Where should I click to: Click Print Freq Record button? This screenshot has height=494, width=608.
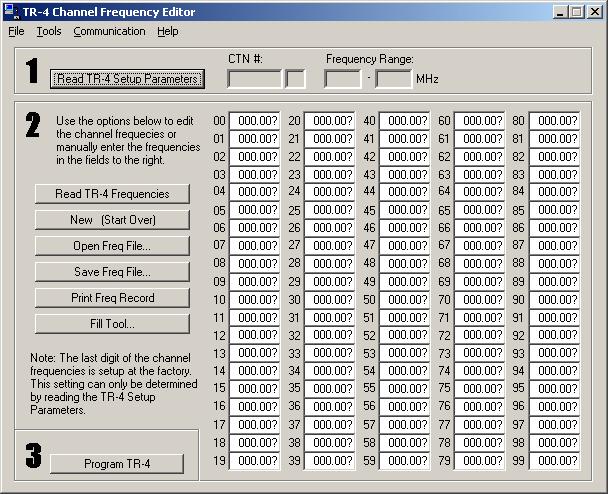click(112, 298)
